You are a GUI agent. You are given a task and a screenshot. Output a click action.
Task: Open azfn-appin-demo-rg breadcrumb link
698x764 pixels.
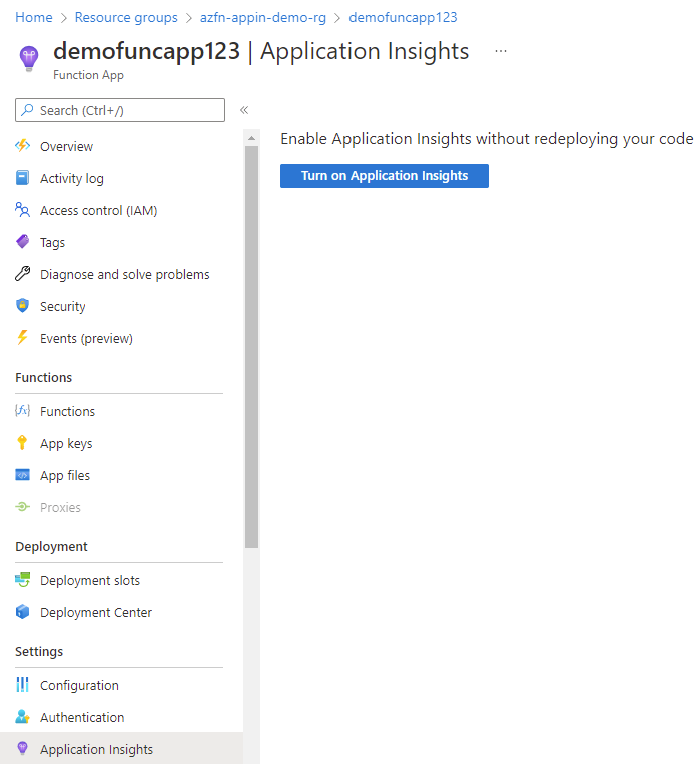click(263, 18)
